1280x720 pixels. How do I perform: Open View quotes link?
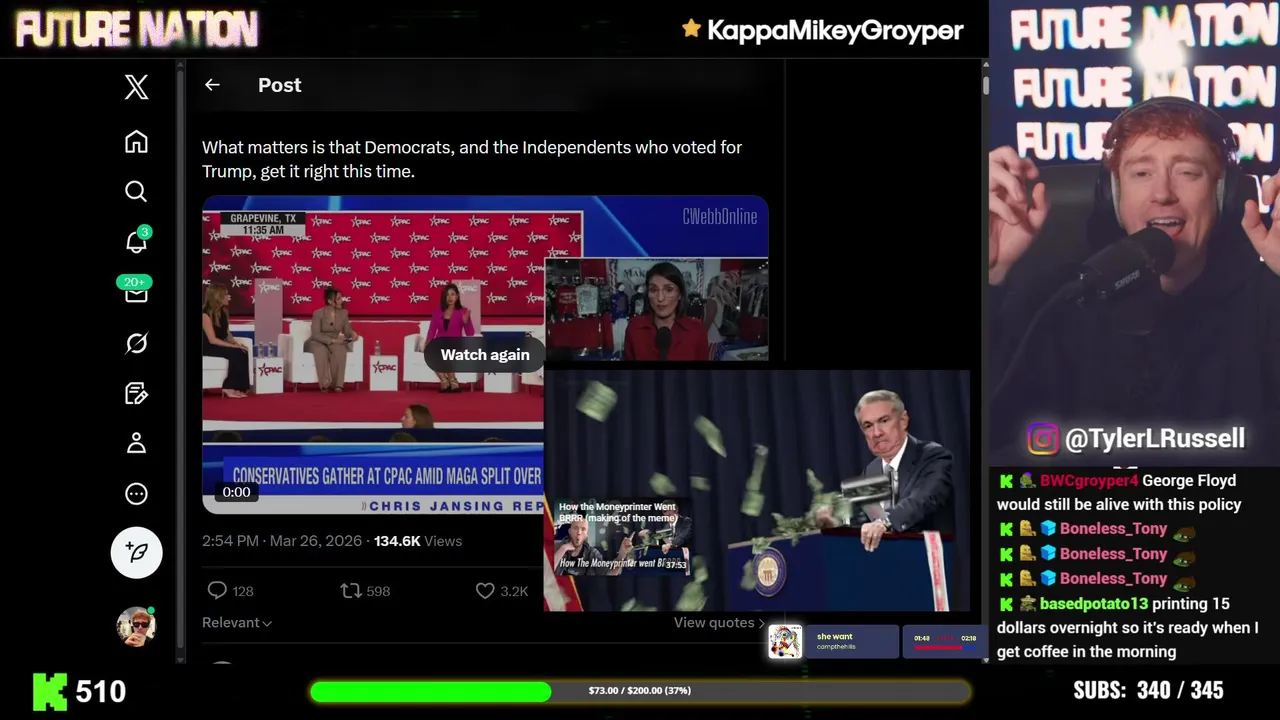[719, 622]
